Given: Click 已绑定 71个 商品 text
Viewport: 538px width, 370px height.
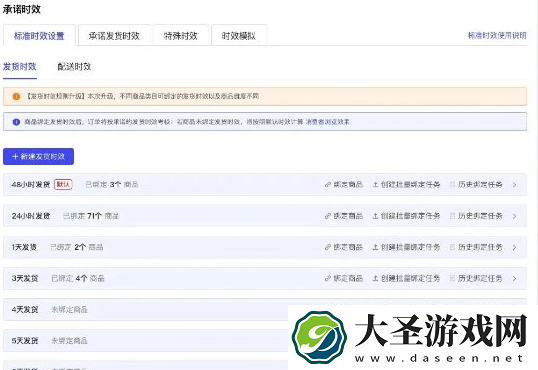Looking at the screenshot, I should click(x=91, y=216).
